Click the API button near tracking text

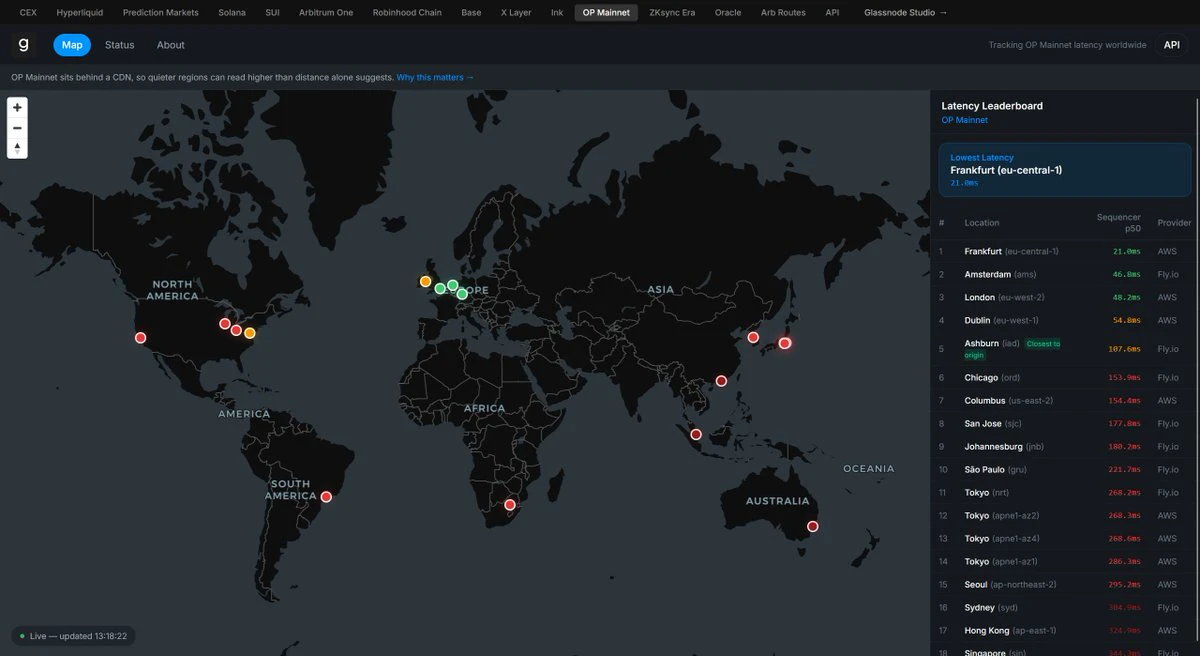[x=1171, y=45]
